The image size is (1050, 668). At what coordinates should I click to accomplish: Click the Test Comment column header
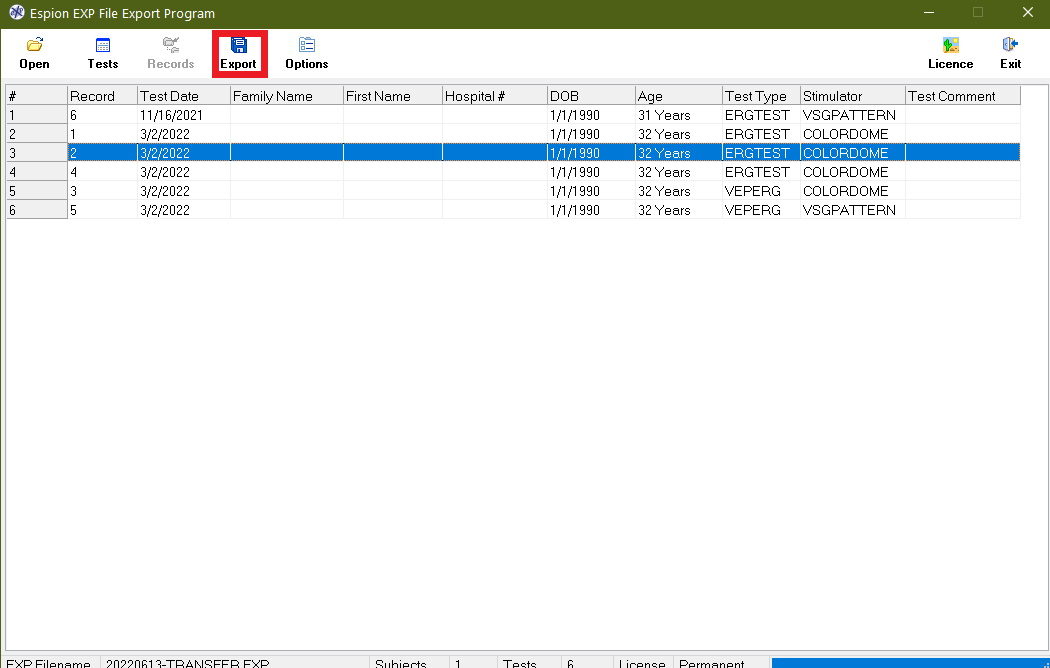click(x=963, y=96)
